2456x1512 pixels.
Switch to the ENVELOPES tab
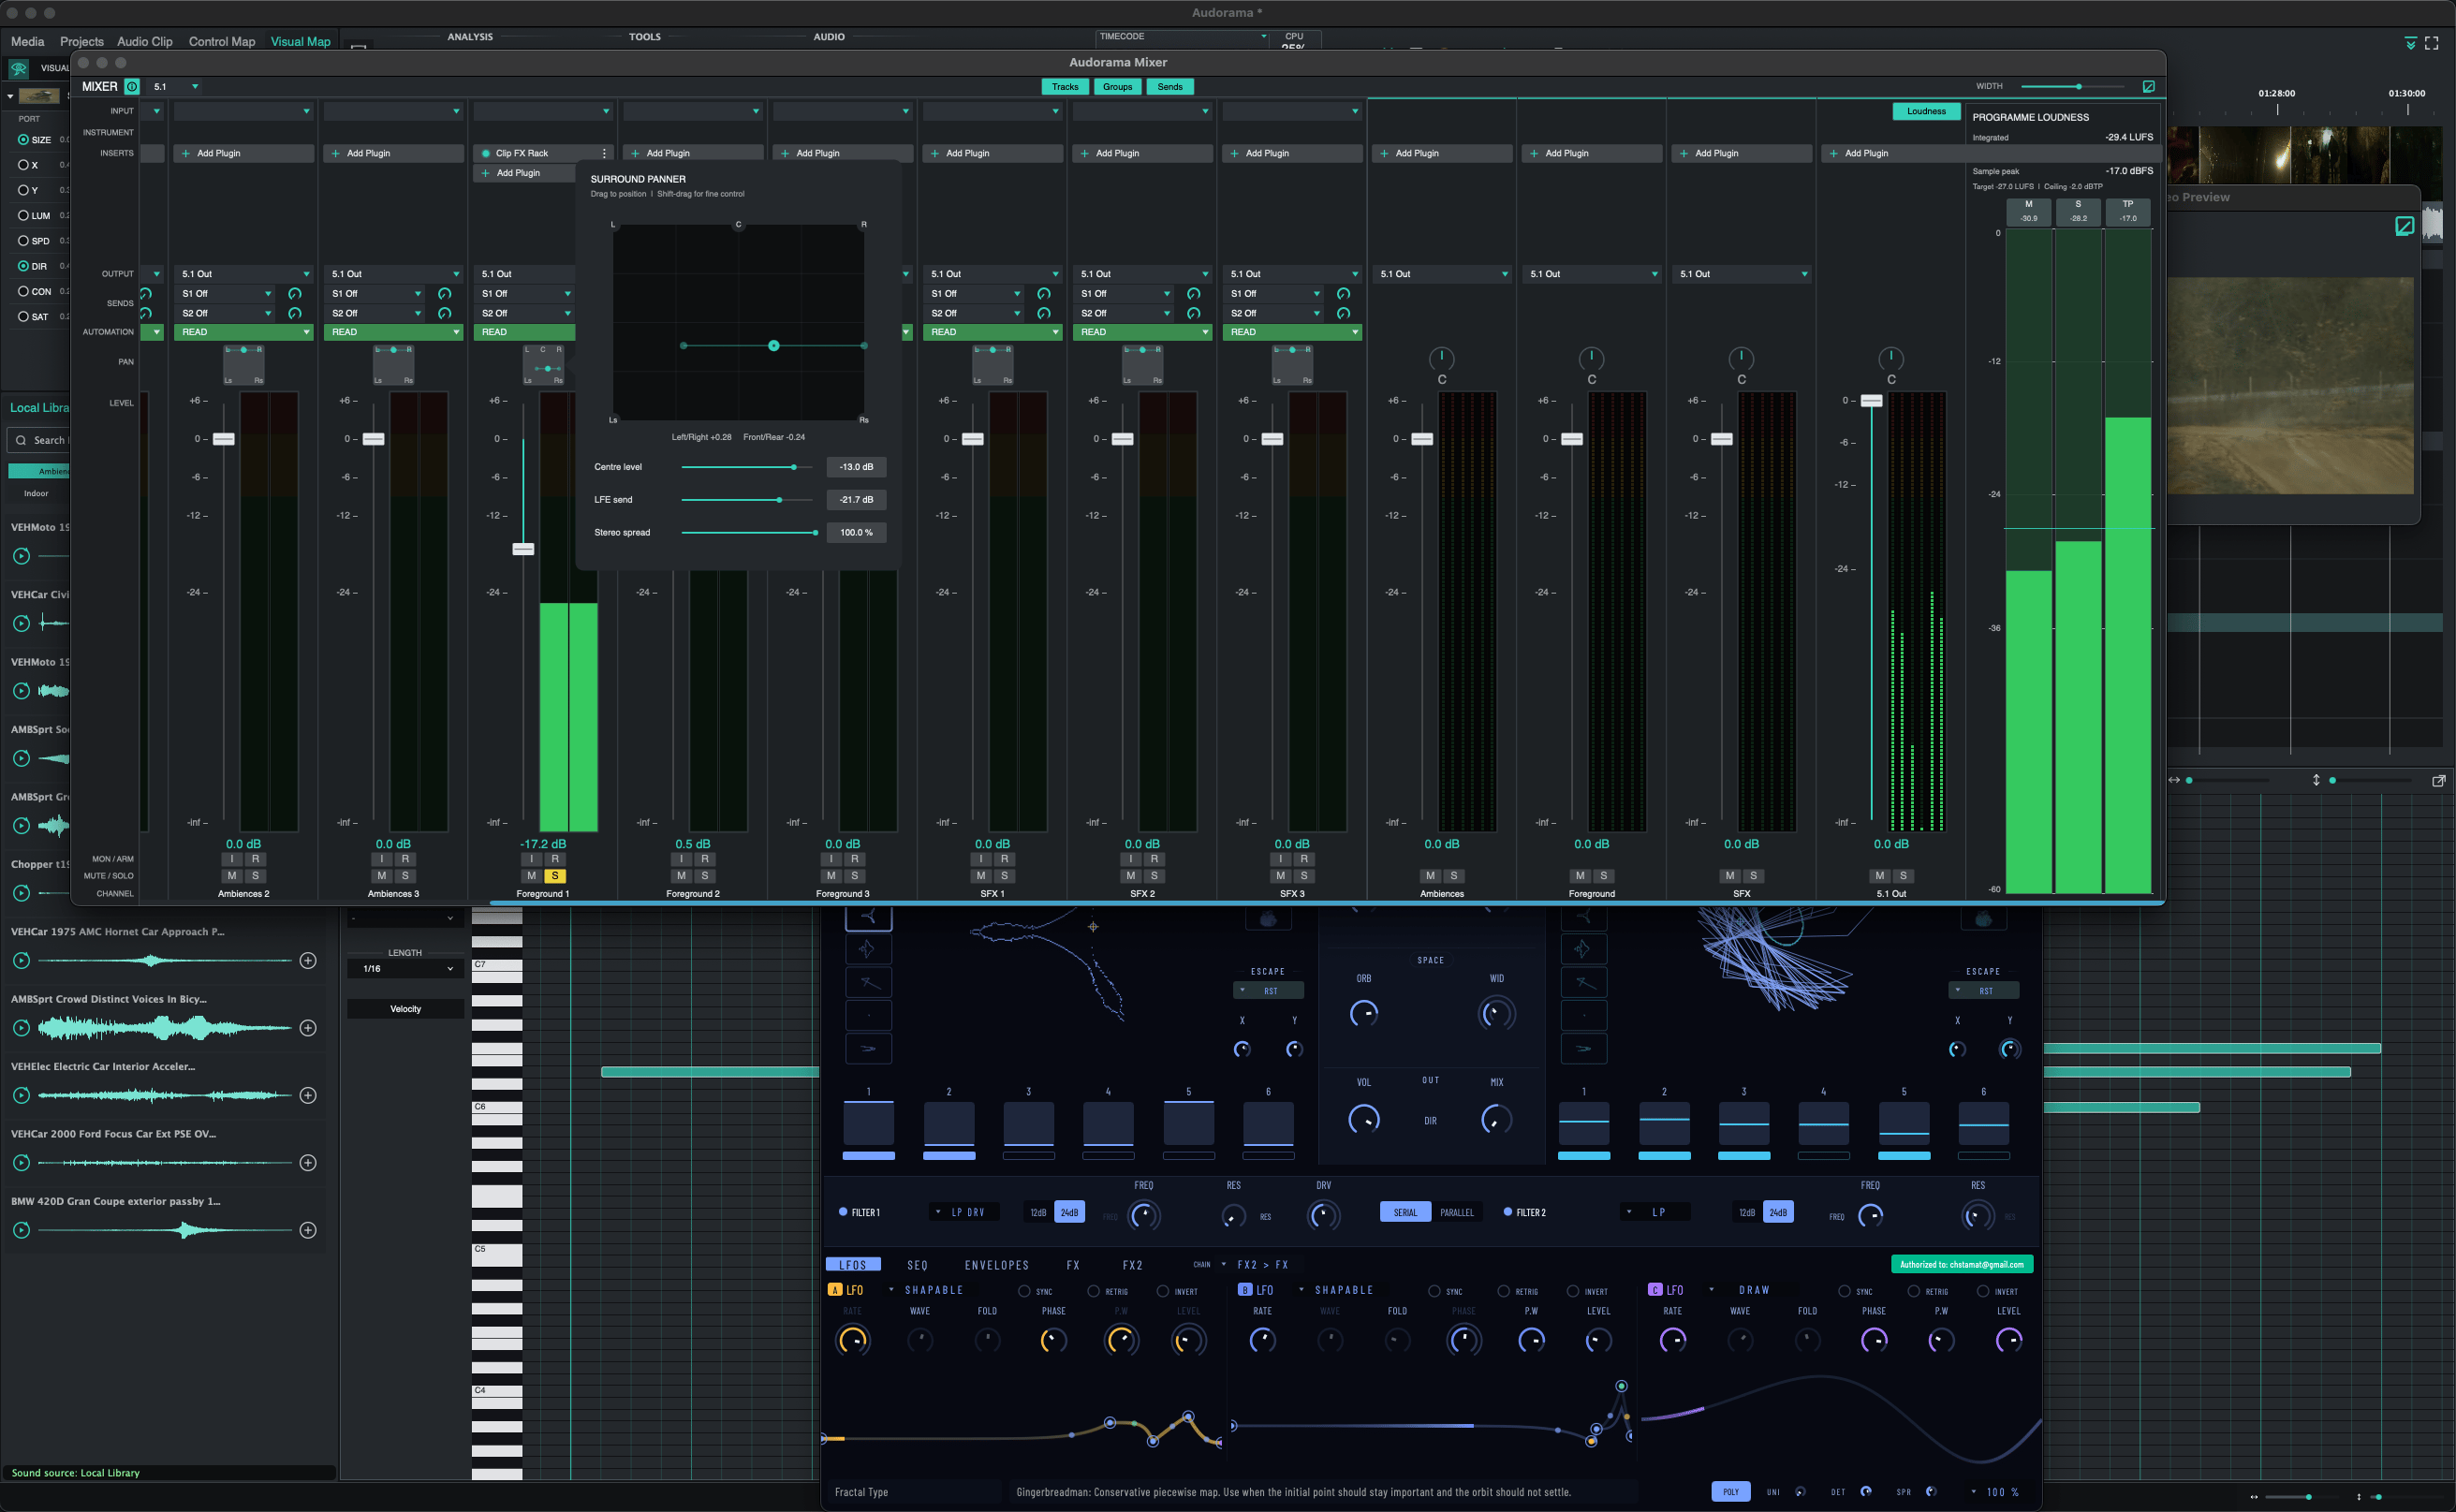coord(996,1265)
